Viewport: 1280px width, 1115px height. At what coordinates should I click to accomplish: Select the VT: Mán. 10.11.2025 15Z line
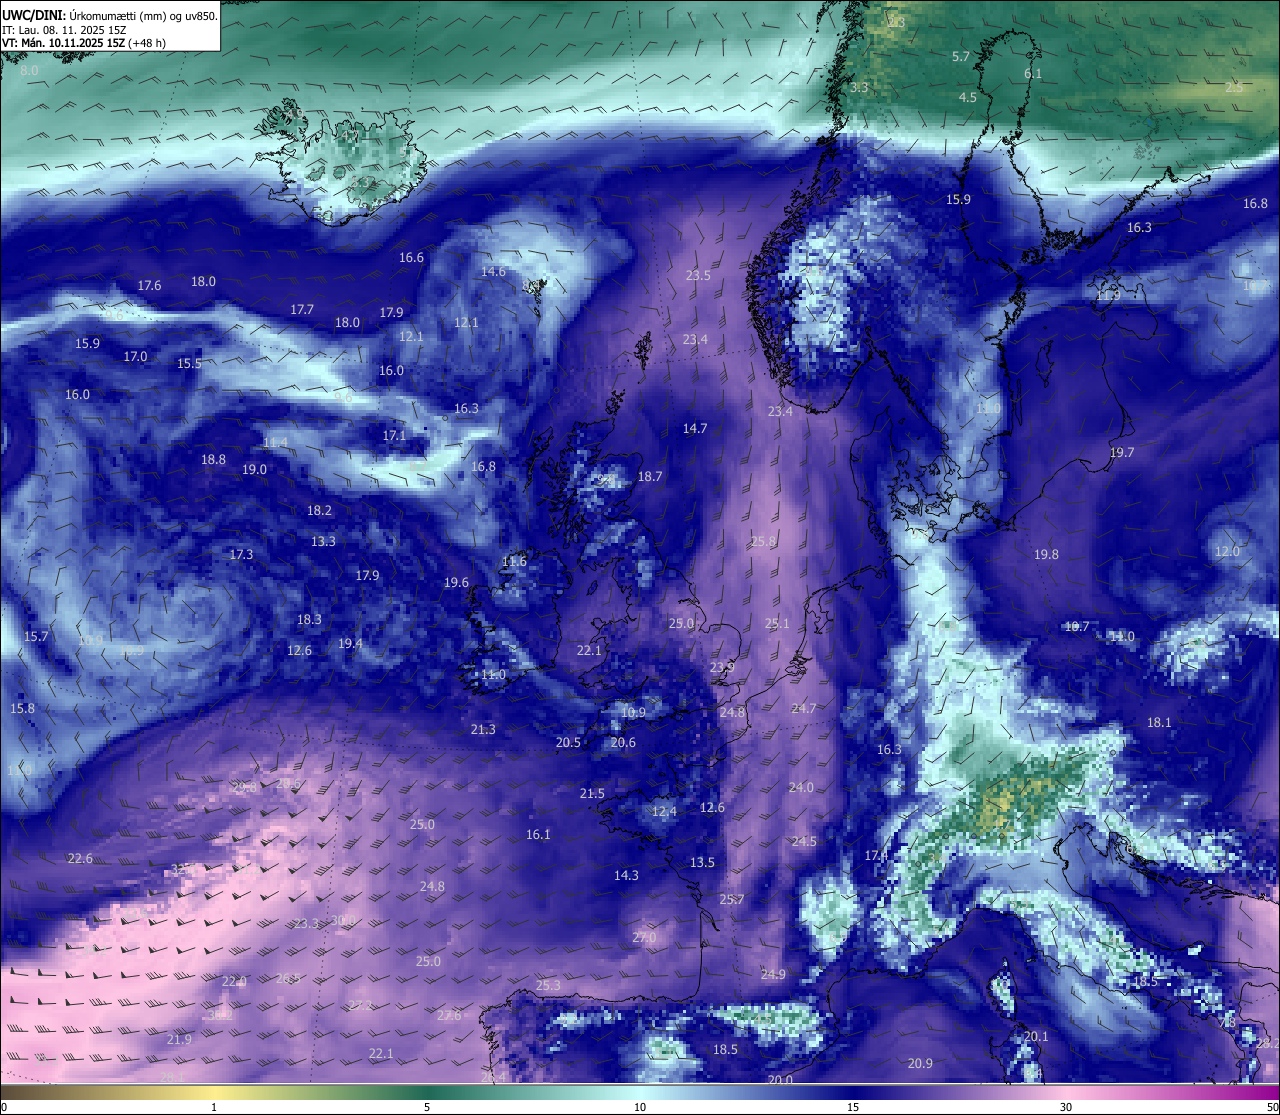(83, 43)
